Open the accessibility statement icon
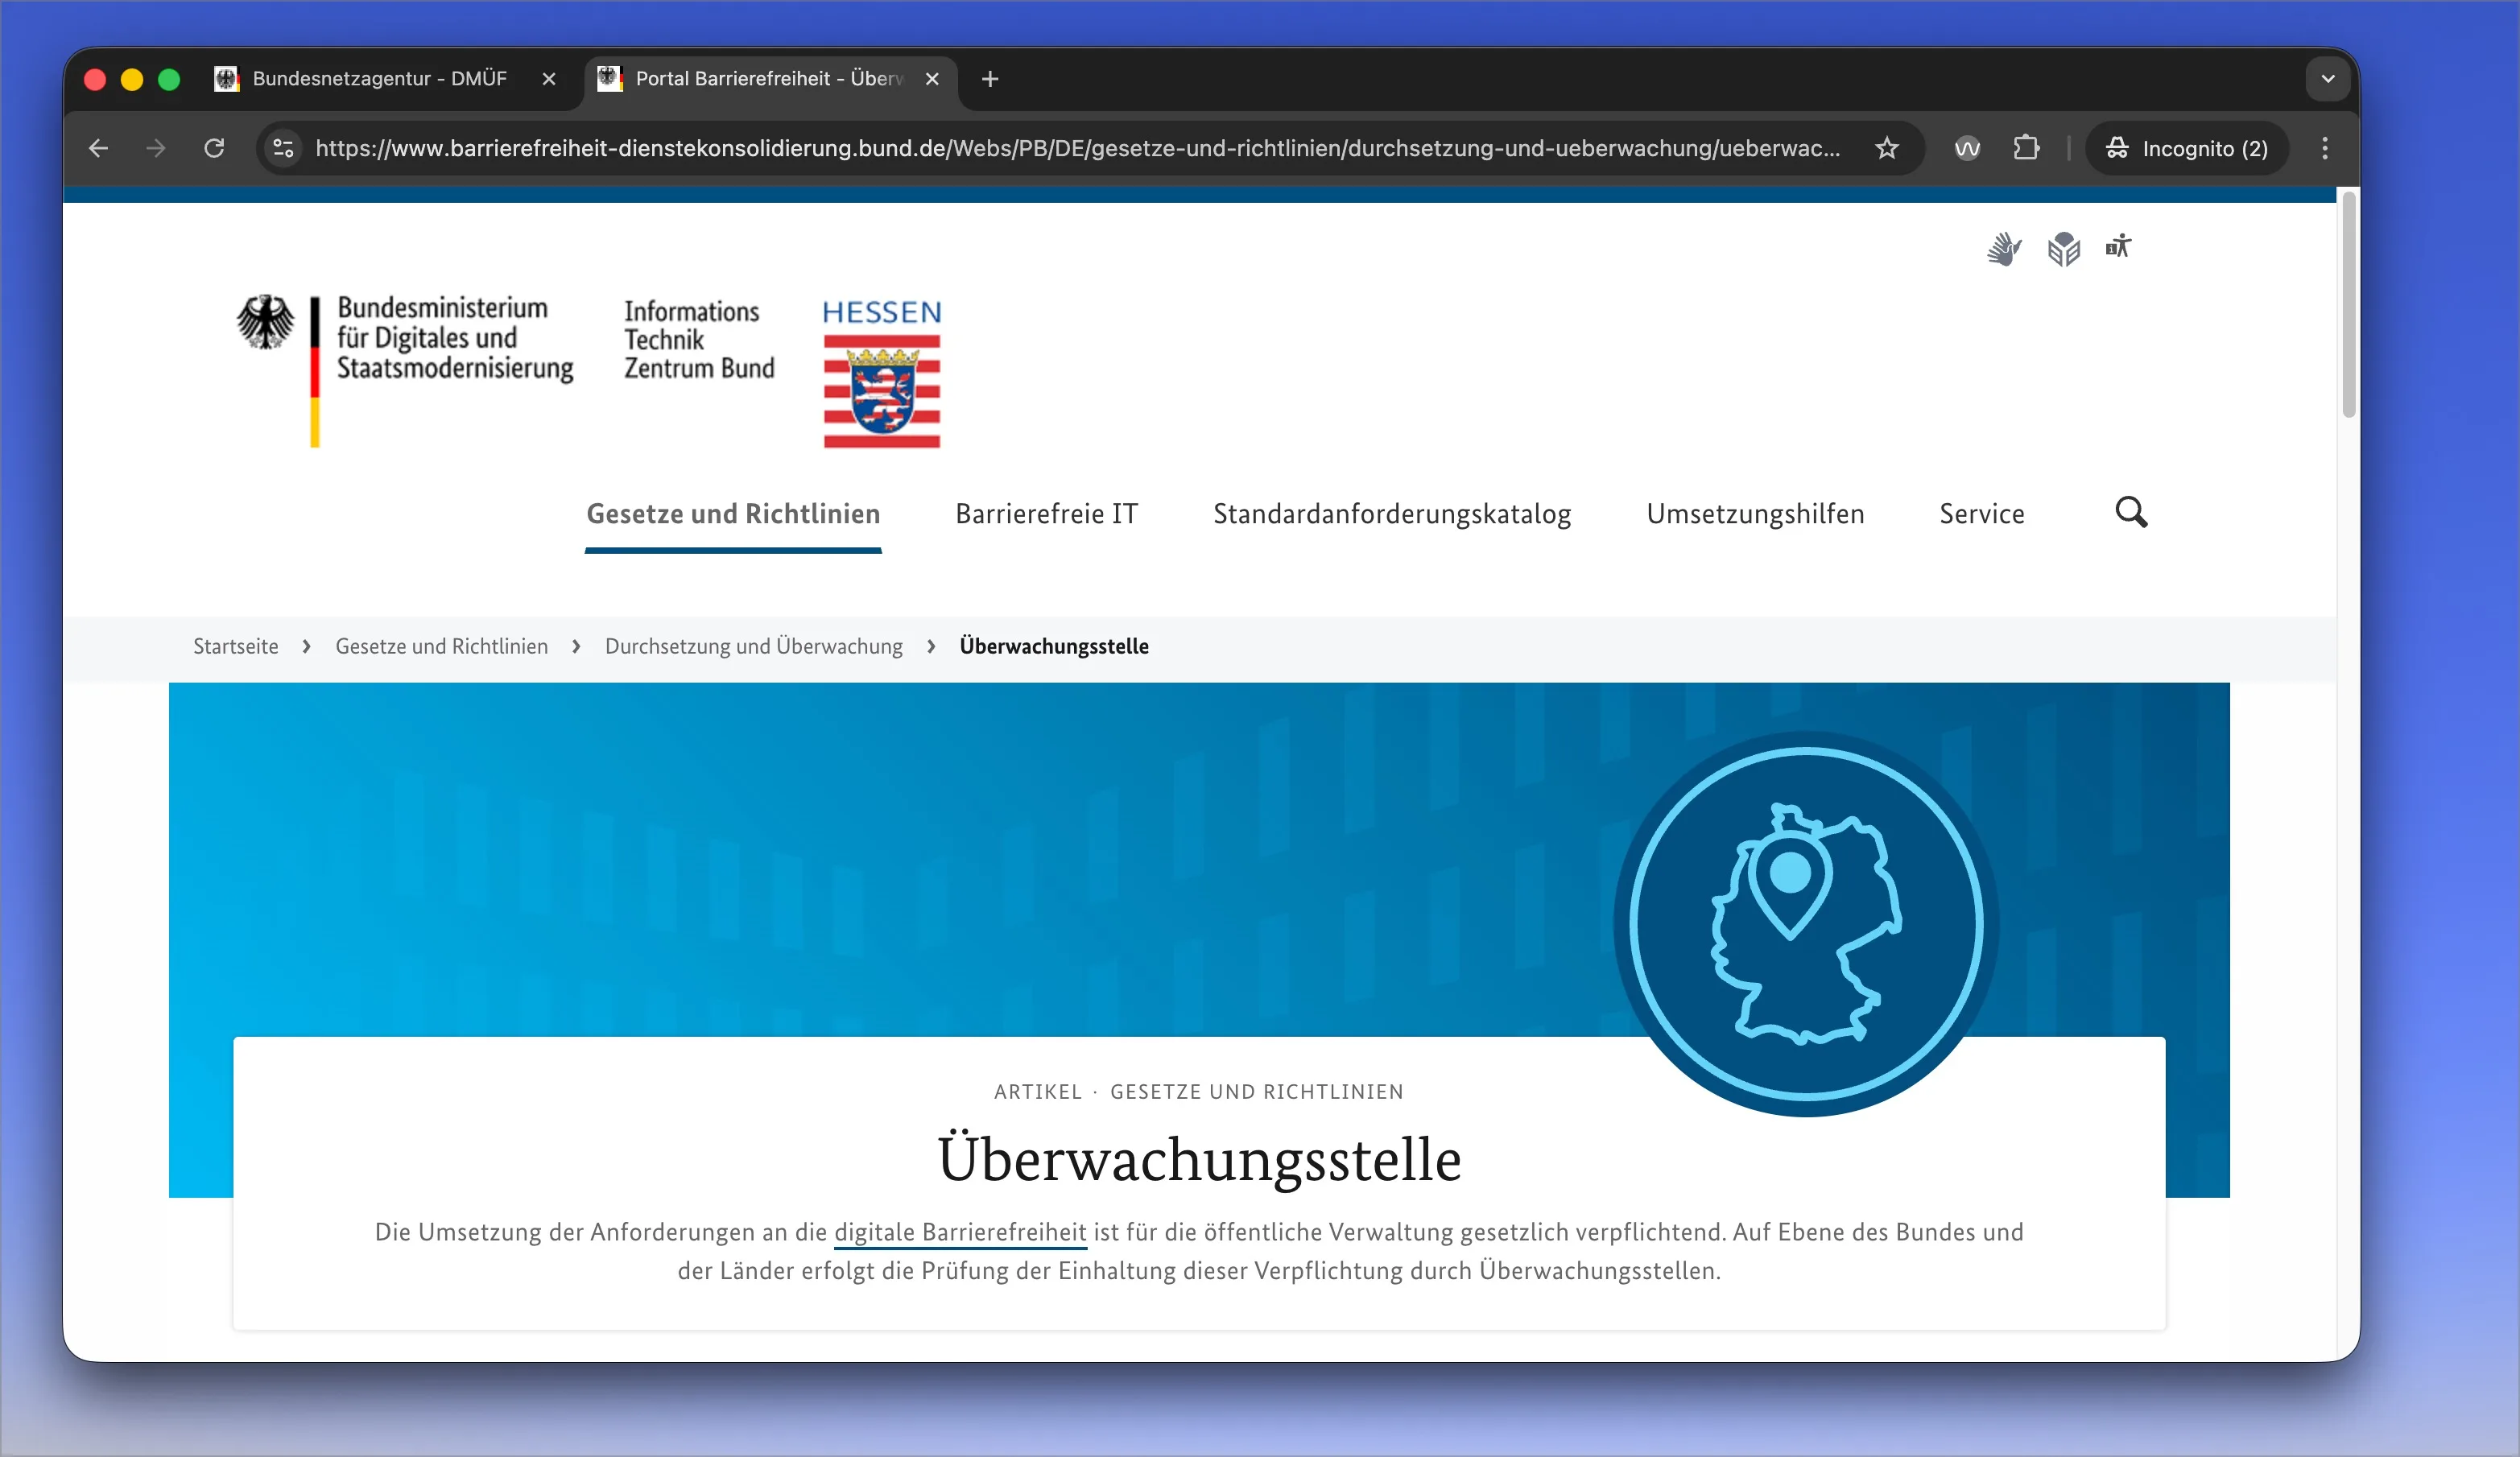This screenshot has width=2520, height=1457. click(2119, 248)
